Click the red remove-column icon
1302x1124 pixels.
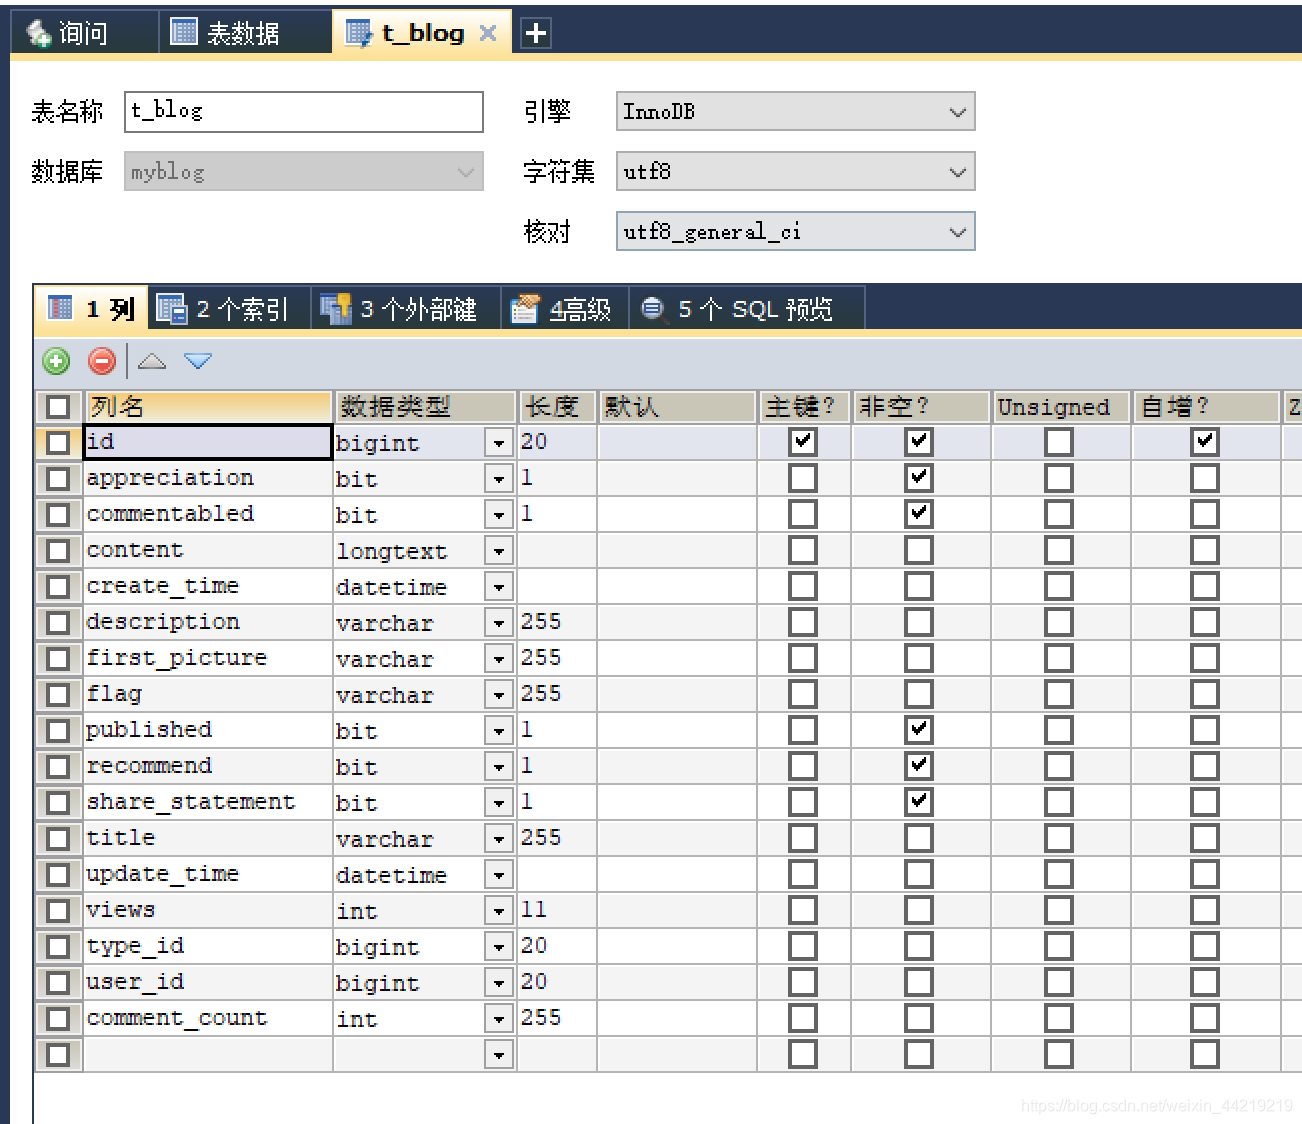102,361
